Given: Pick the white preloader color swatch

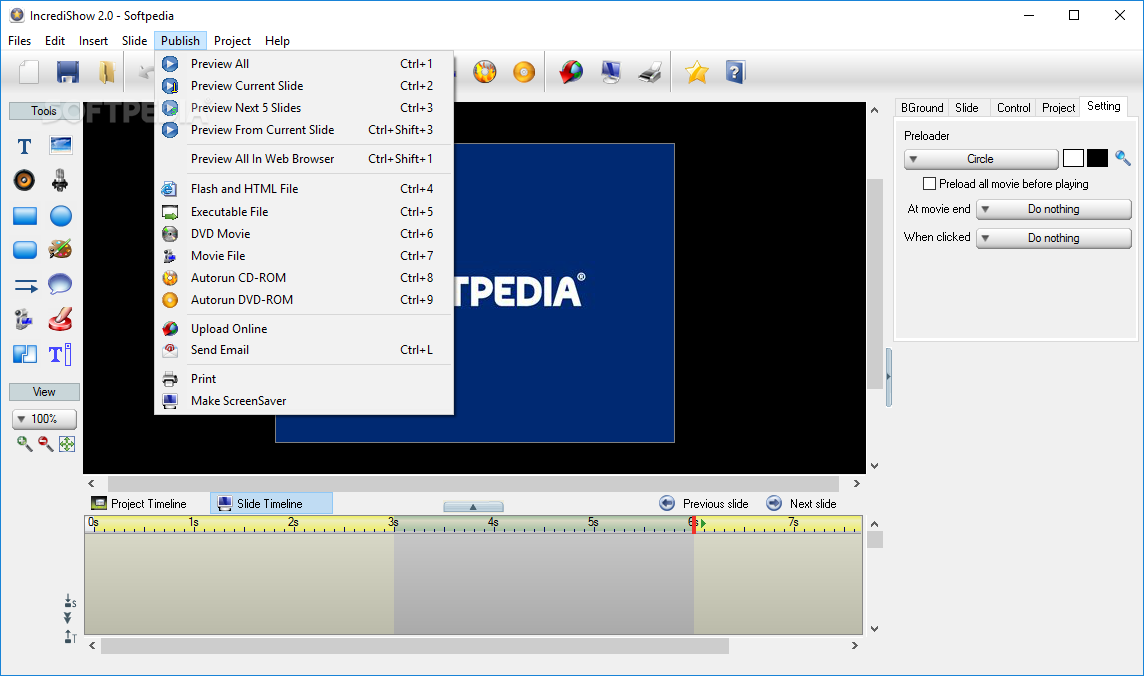Looking at the screenshot, I should (1073, 158).
